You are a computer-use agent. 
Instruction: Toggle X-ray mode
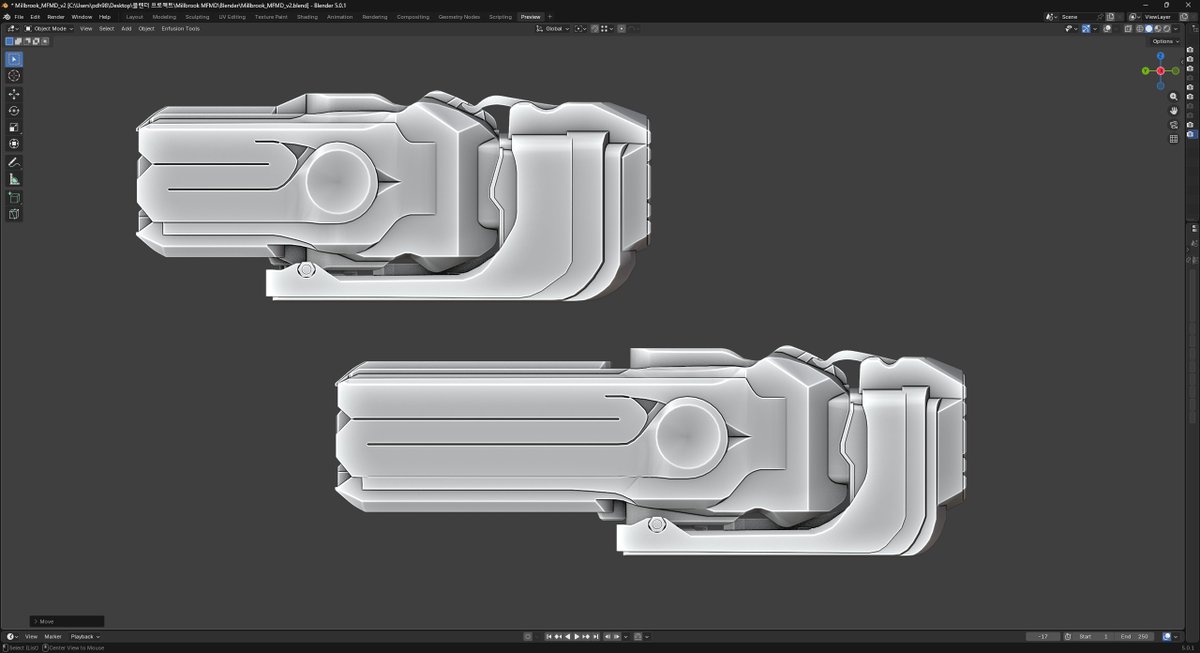pos(1128,29)
